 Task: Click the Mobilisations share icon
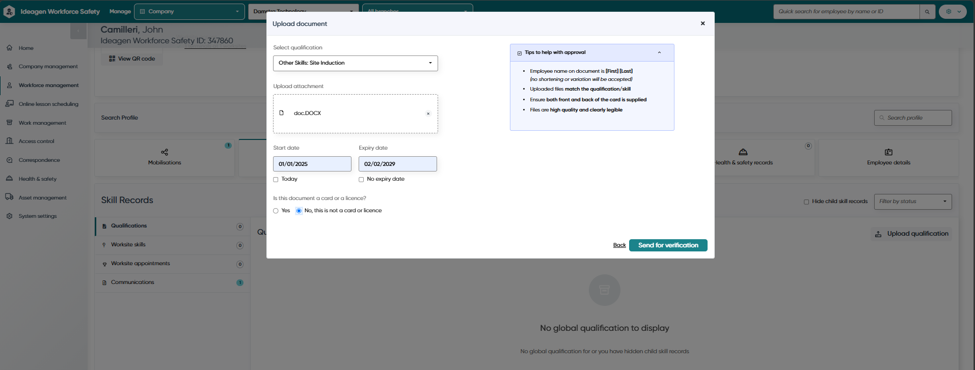click(x=165, y=152)
